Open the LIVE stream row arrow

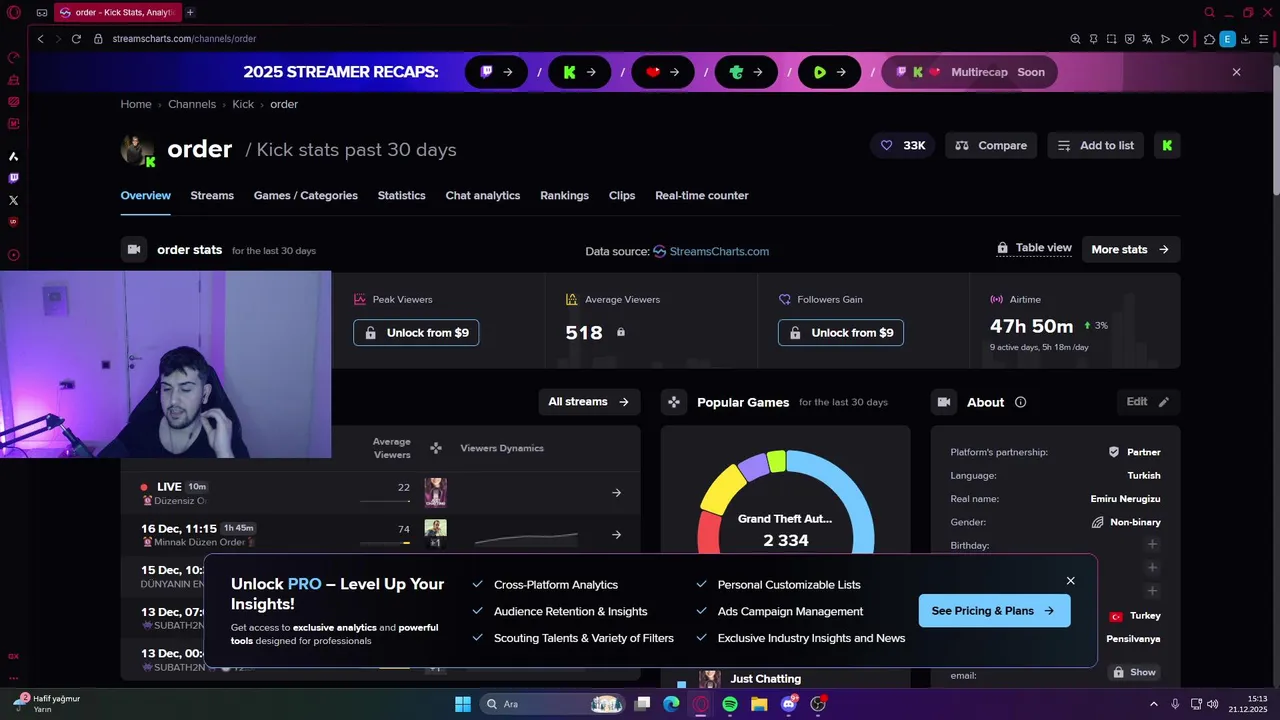coord(616,492)
